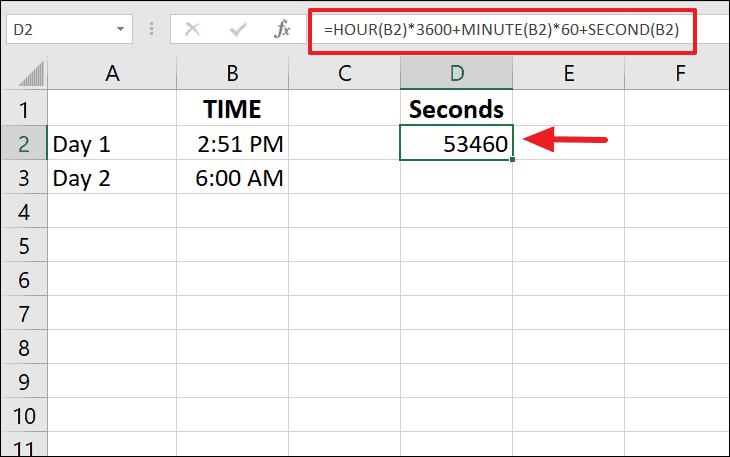The image size is (730, 457).
Task: Click the Name Box showing D2
Action: (x=69, y=29)
